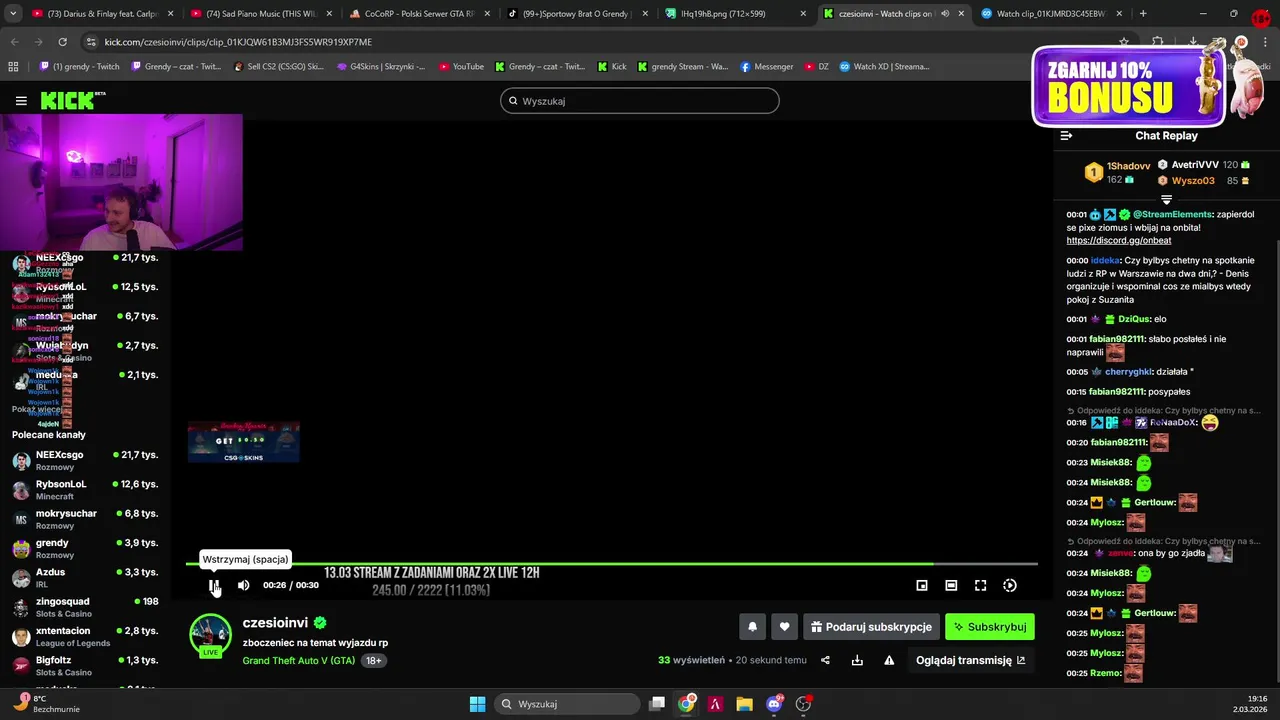The width and height of the screenshot is (1280, 720).
Task: Toggle picture-in-picture mode in player
Action: (x=922, y=585)
